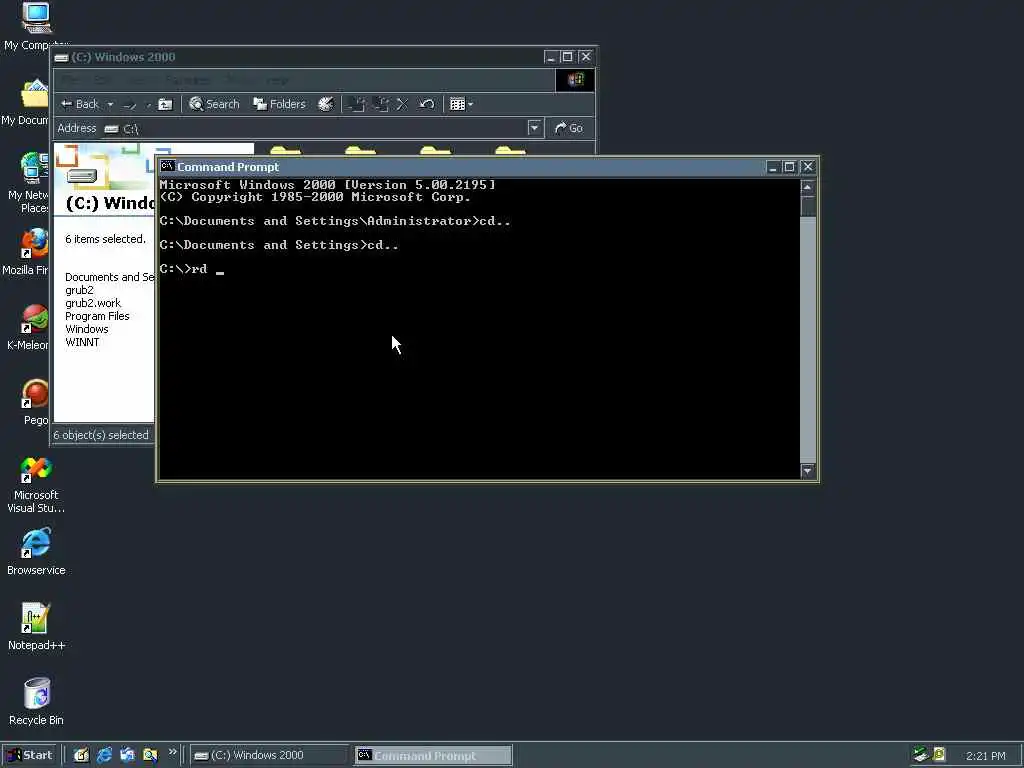Close the Command Prompt window
The image size is (1024, 768).
(808, 167)
